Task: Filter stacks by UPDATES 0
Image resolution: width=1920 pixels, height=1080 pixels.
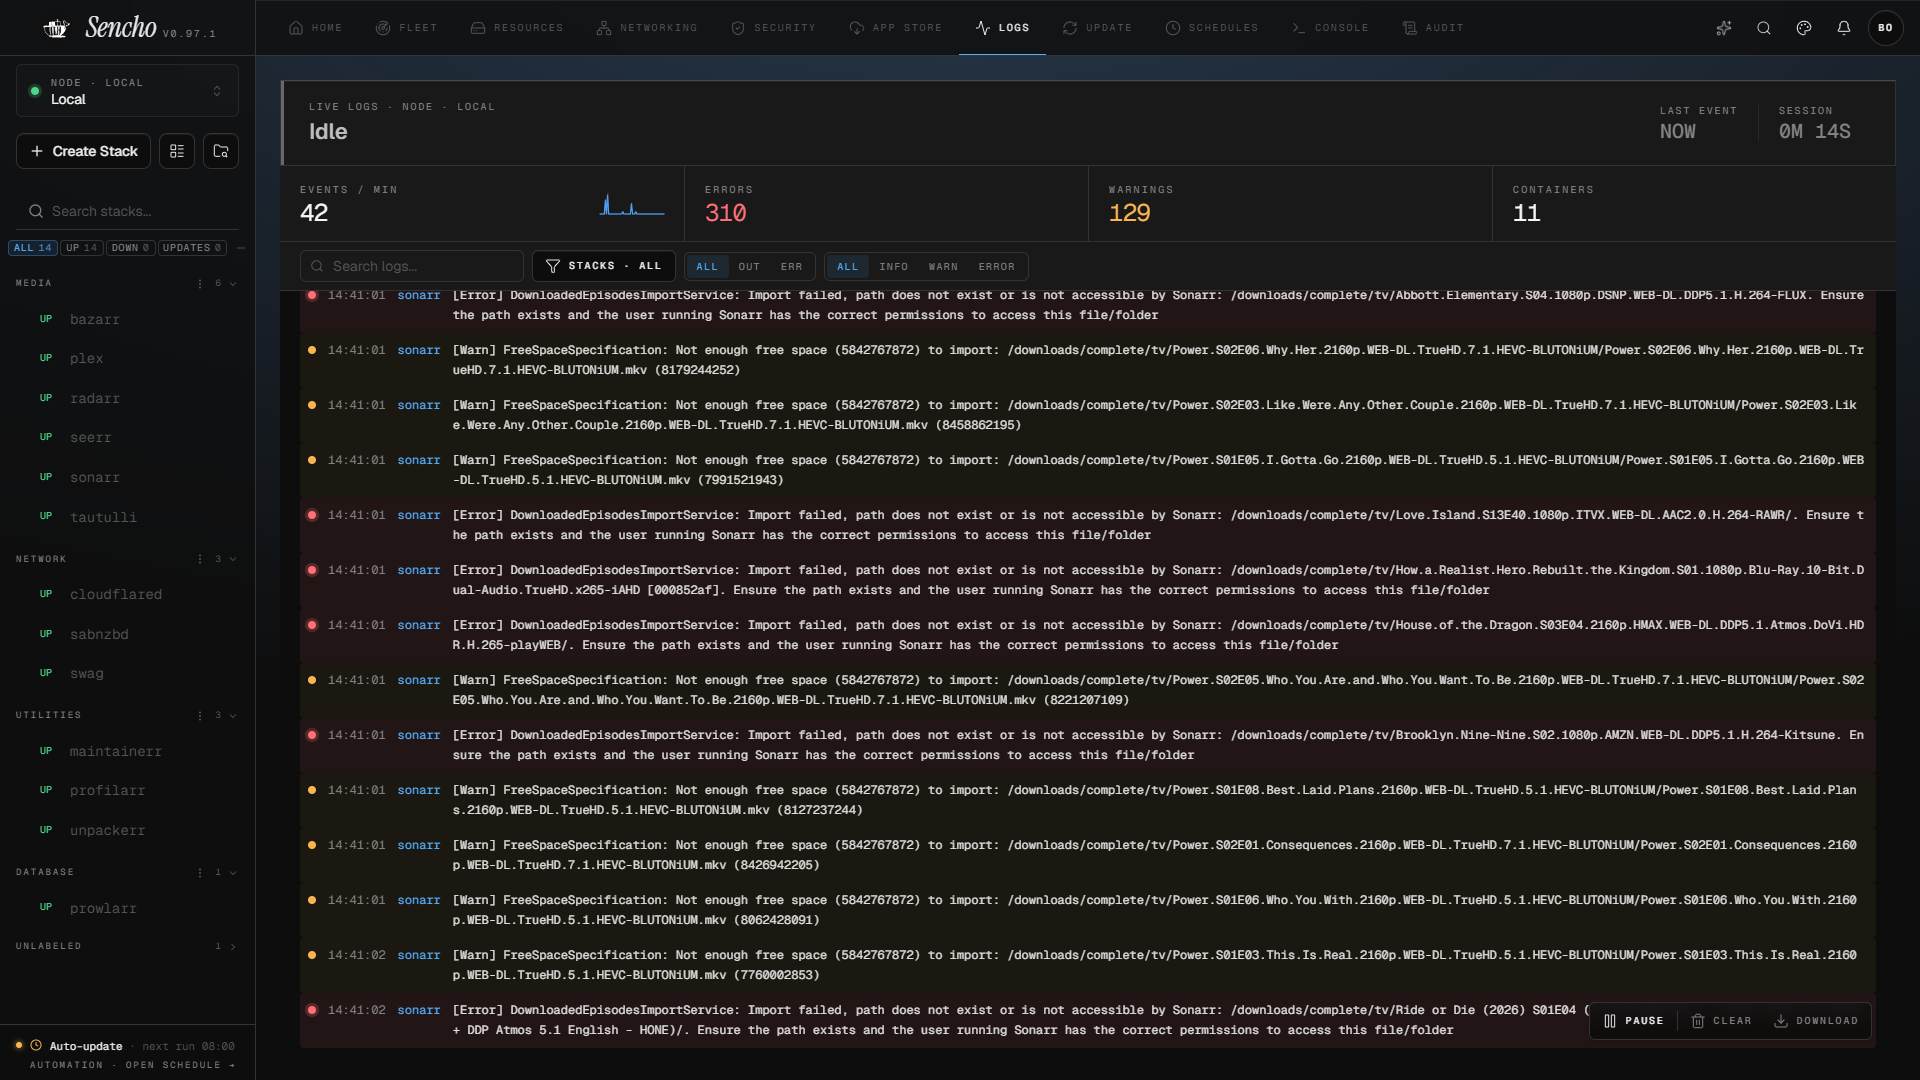Action: pos(192,248)
